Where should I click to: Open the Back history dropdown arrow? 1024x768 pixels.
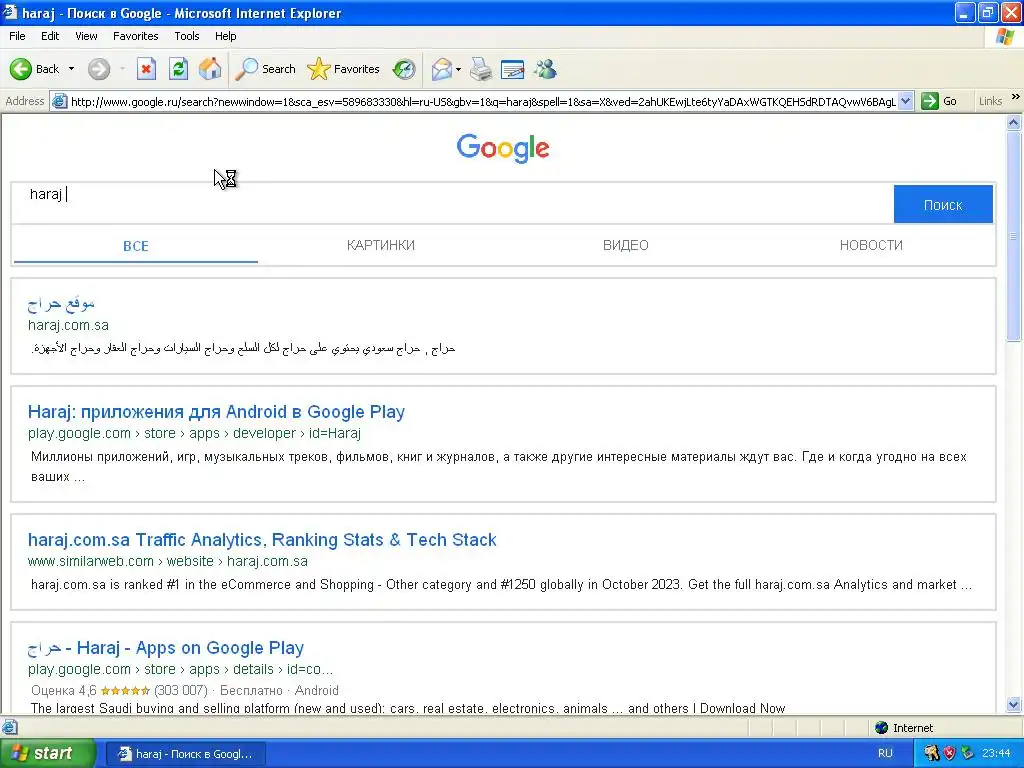(71, 69)
